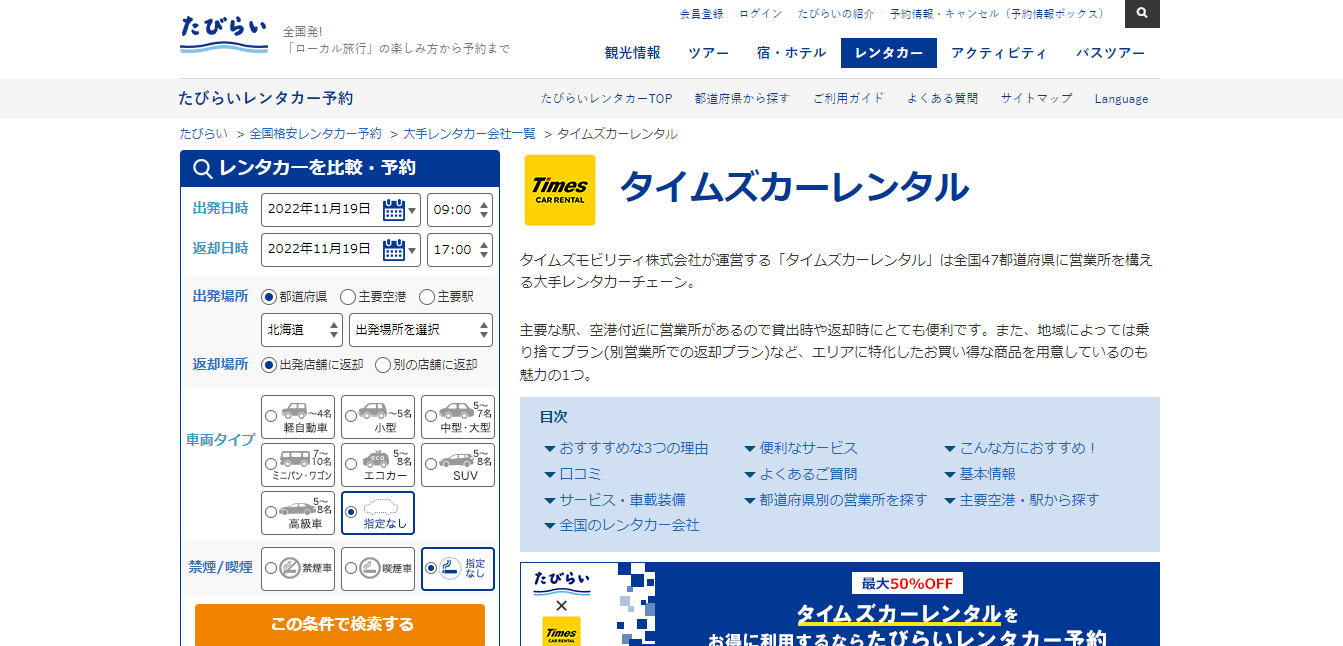Viewport: 1343px width, 646px height.
Task: Open the departure date calendar icon
Action: pos(393,210)
